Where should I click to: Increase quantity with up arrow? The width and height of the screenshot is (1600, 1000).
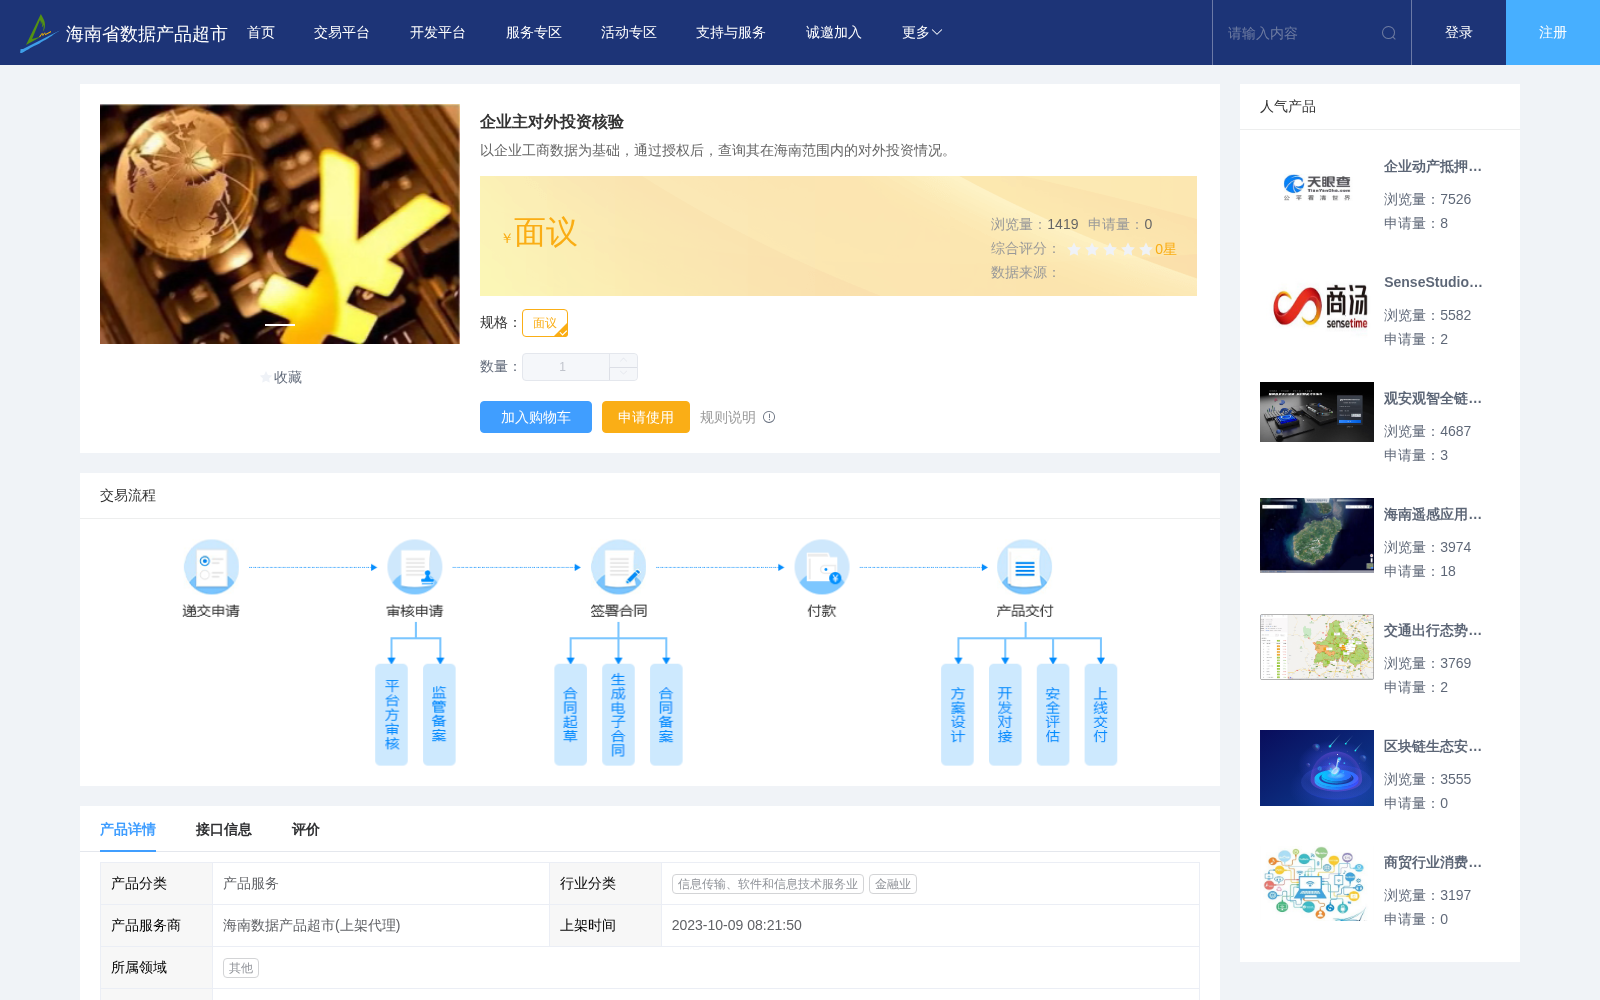[x=624, y=360]
